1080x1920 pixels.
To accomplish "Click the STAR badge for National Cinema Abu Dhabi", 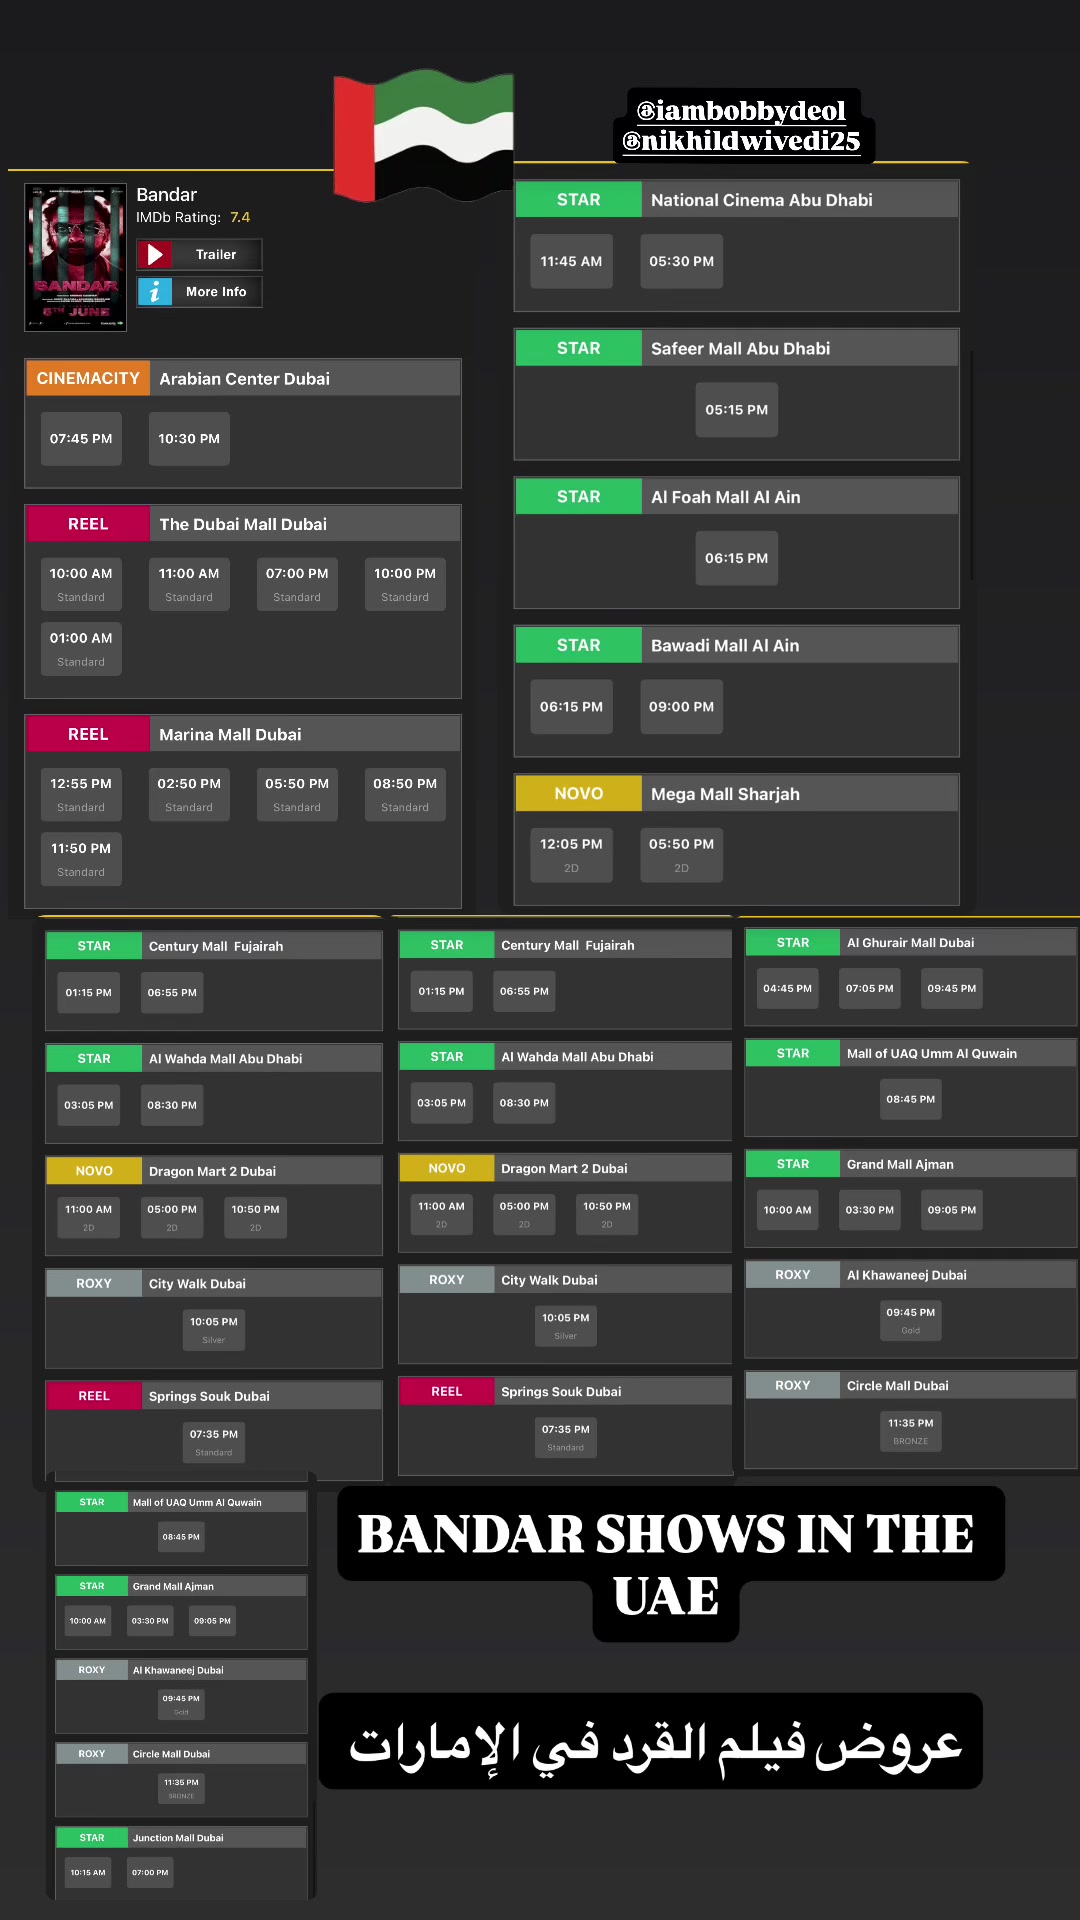I will [x=579, y=200].
